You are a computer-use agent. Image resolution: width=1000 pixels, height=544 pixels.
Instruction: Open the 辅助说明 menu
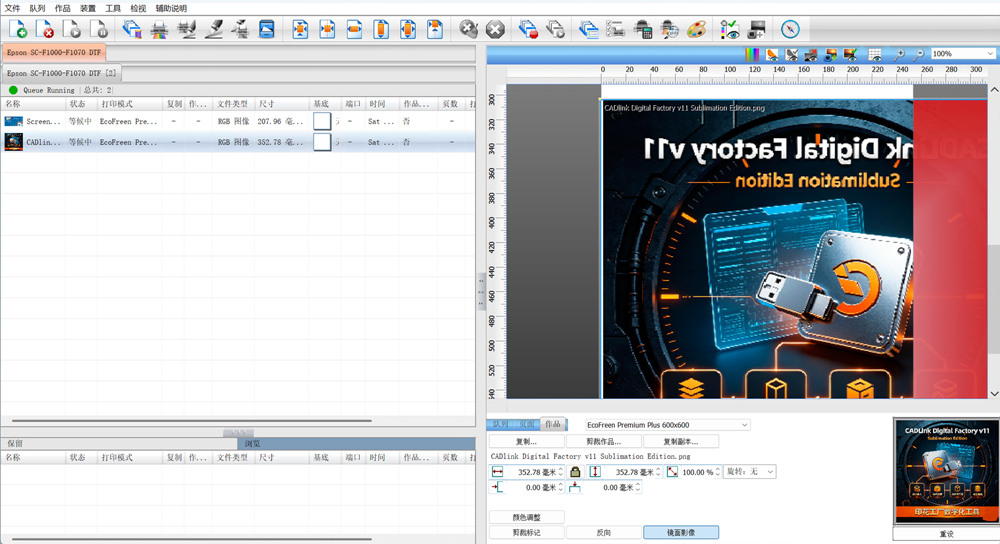pyautogui.click(x=171, y=8)
